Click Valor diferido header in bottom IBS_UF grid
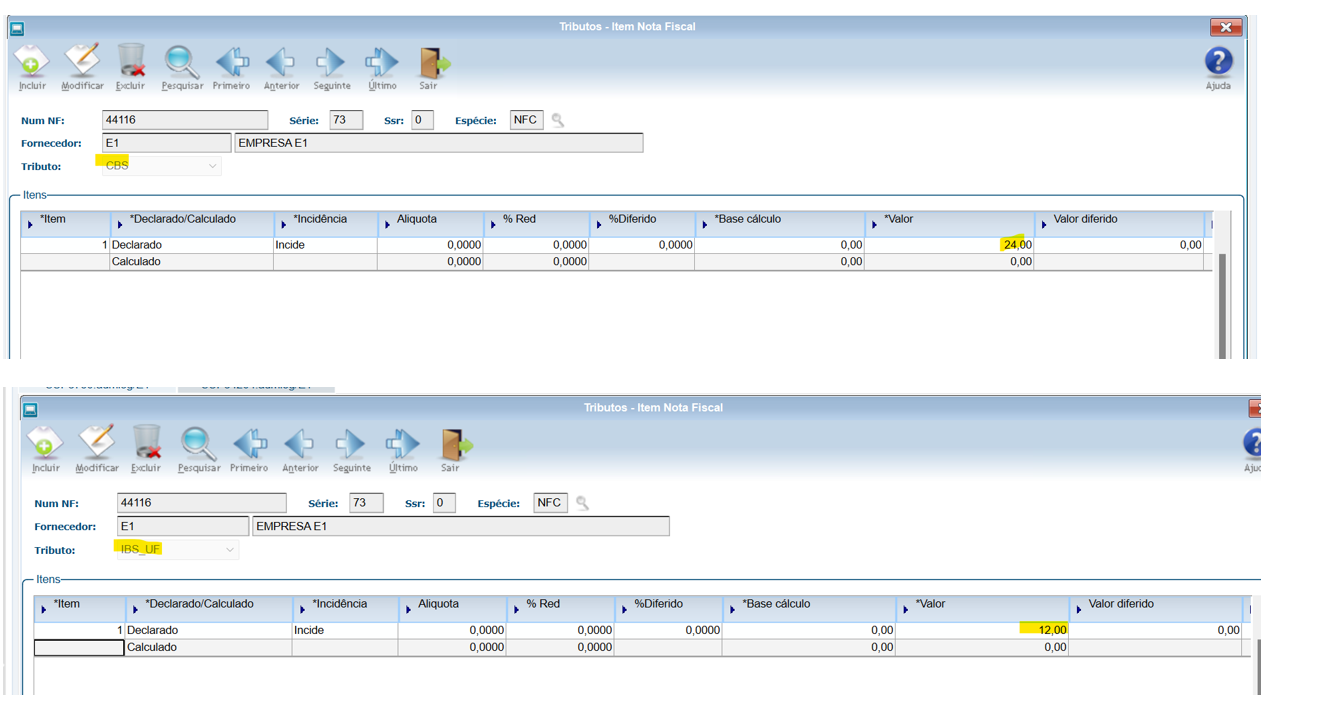The image size is (1324, 718). point(1156,607)
